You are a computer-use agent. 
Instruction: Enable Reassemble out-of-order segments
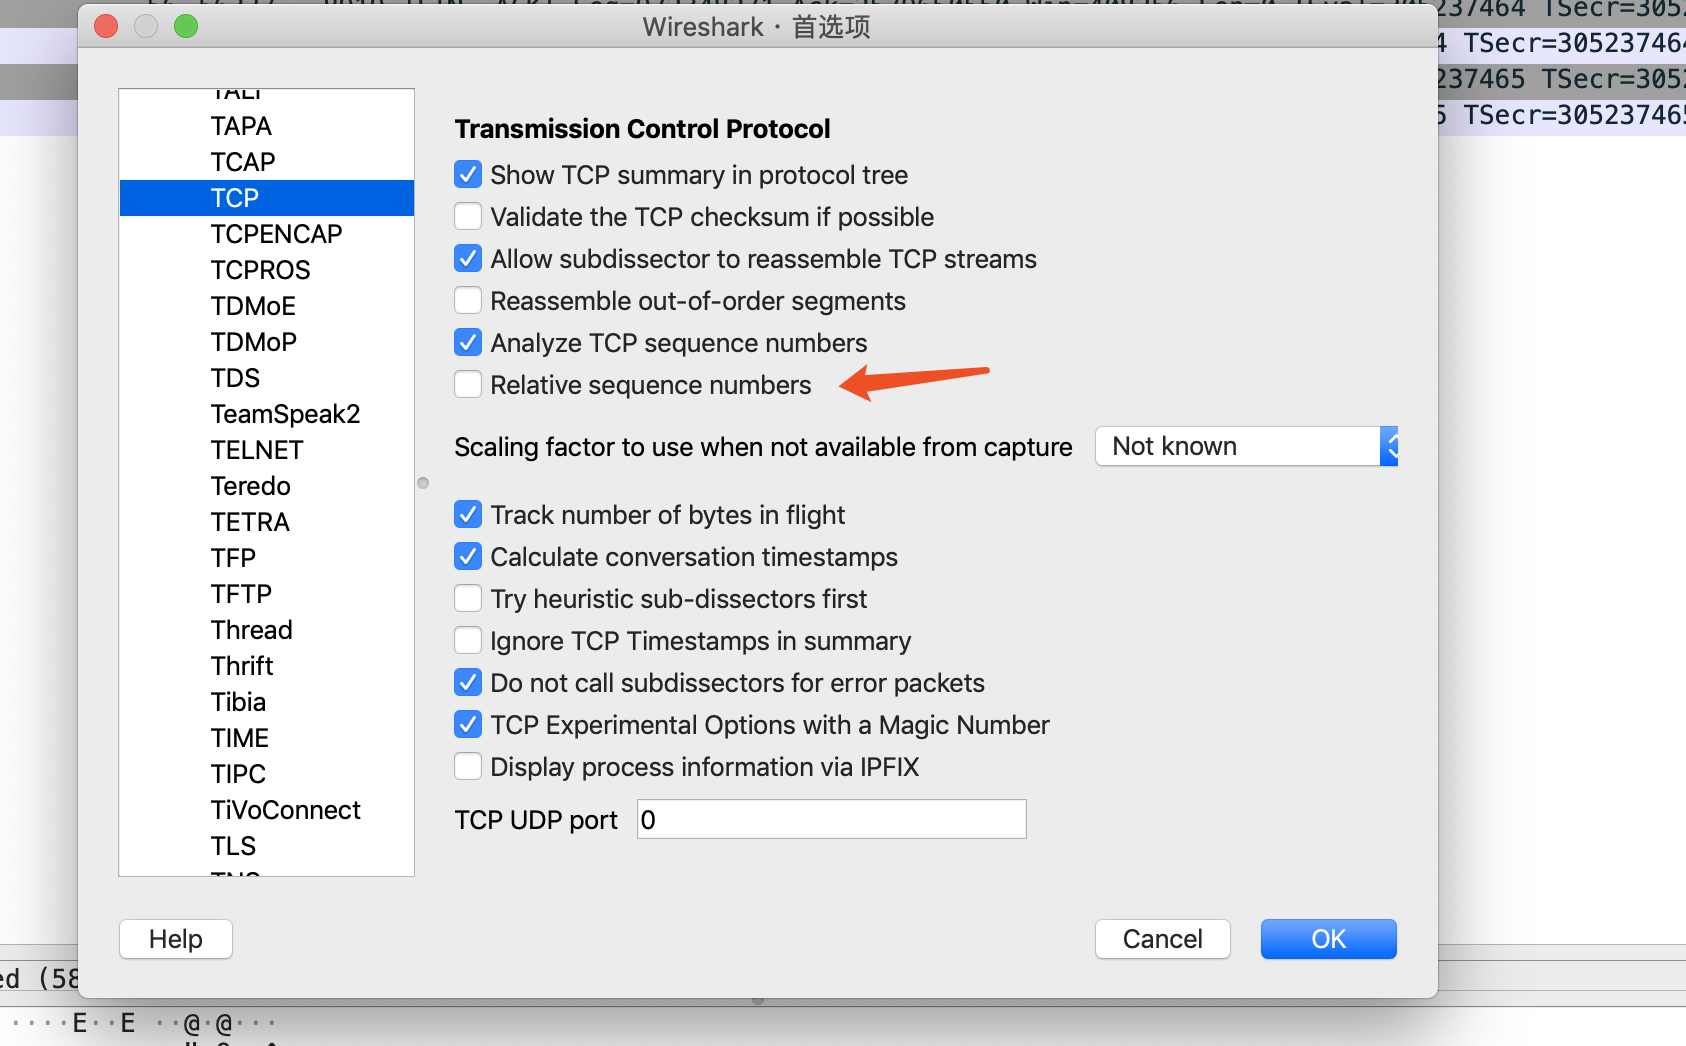467,300
